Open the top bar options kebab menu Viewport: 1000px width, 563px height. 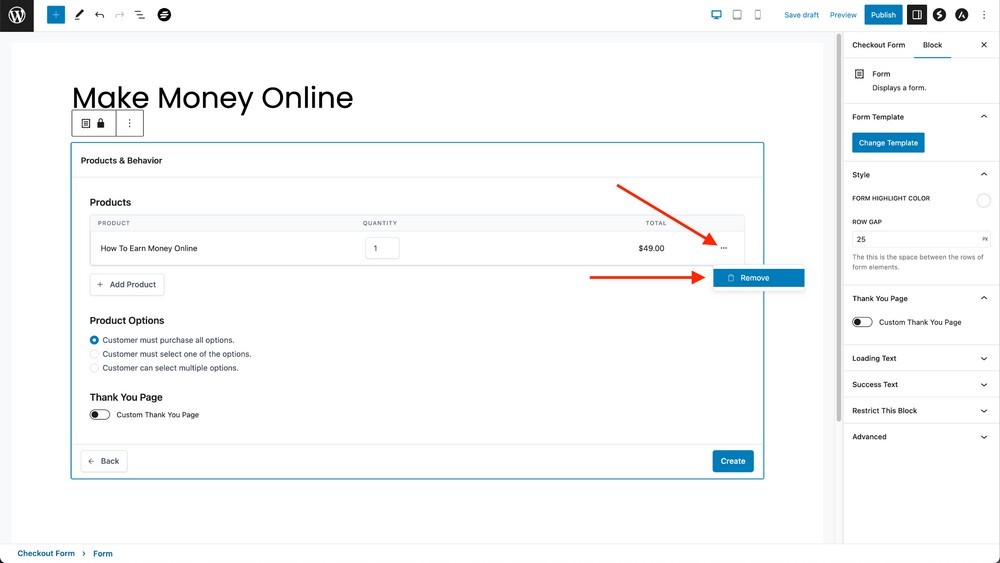(x=984, y=15)
